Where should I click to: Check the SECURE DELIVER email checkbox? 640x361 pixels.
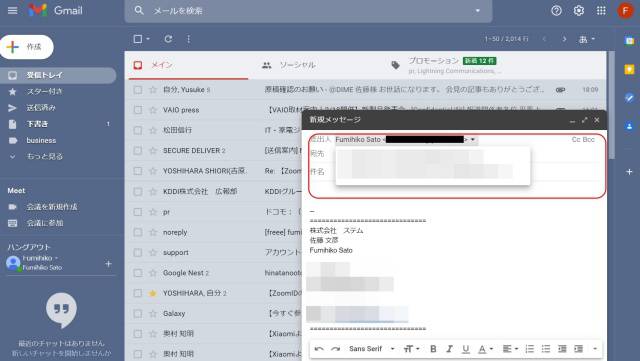[138, 151]
